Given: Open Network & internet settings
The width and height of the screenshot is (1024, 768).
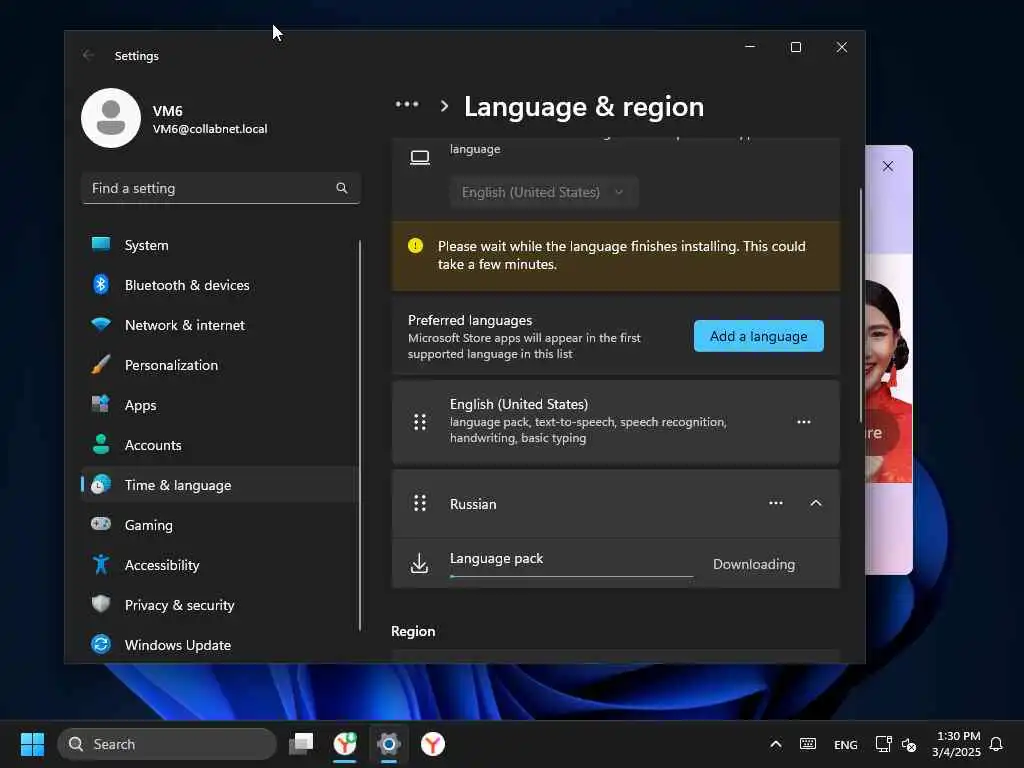Looking at the screenshot, I should (220, 325).
